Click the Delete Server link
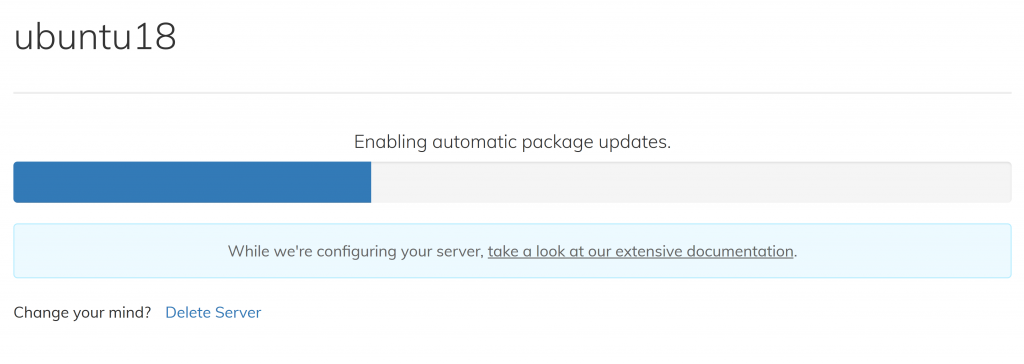The height and width of the screenshot is (364, 1024). tap(213, 312)
